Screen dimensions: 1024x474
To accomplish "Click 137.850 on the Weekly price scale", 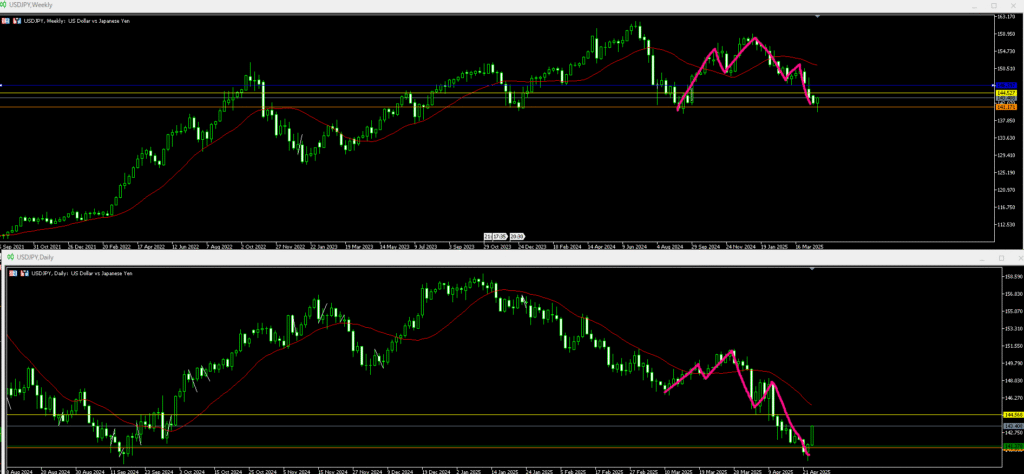I will click(1006, 120).
